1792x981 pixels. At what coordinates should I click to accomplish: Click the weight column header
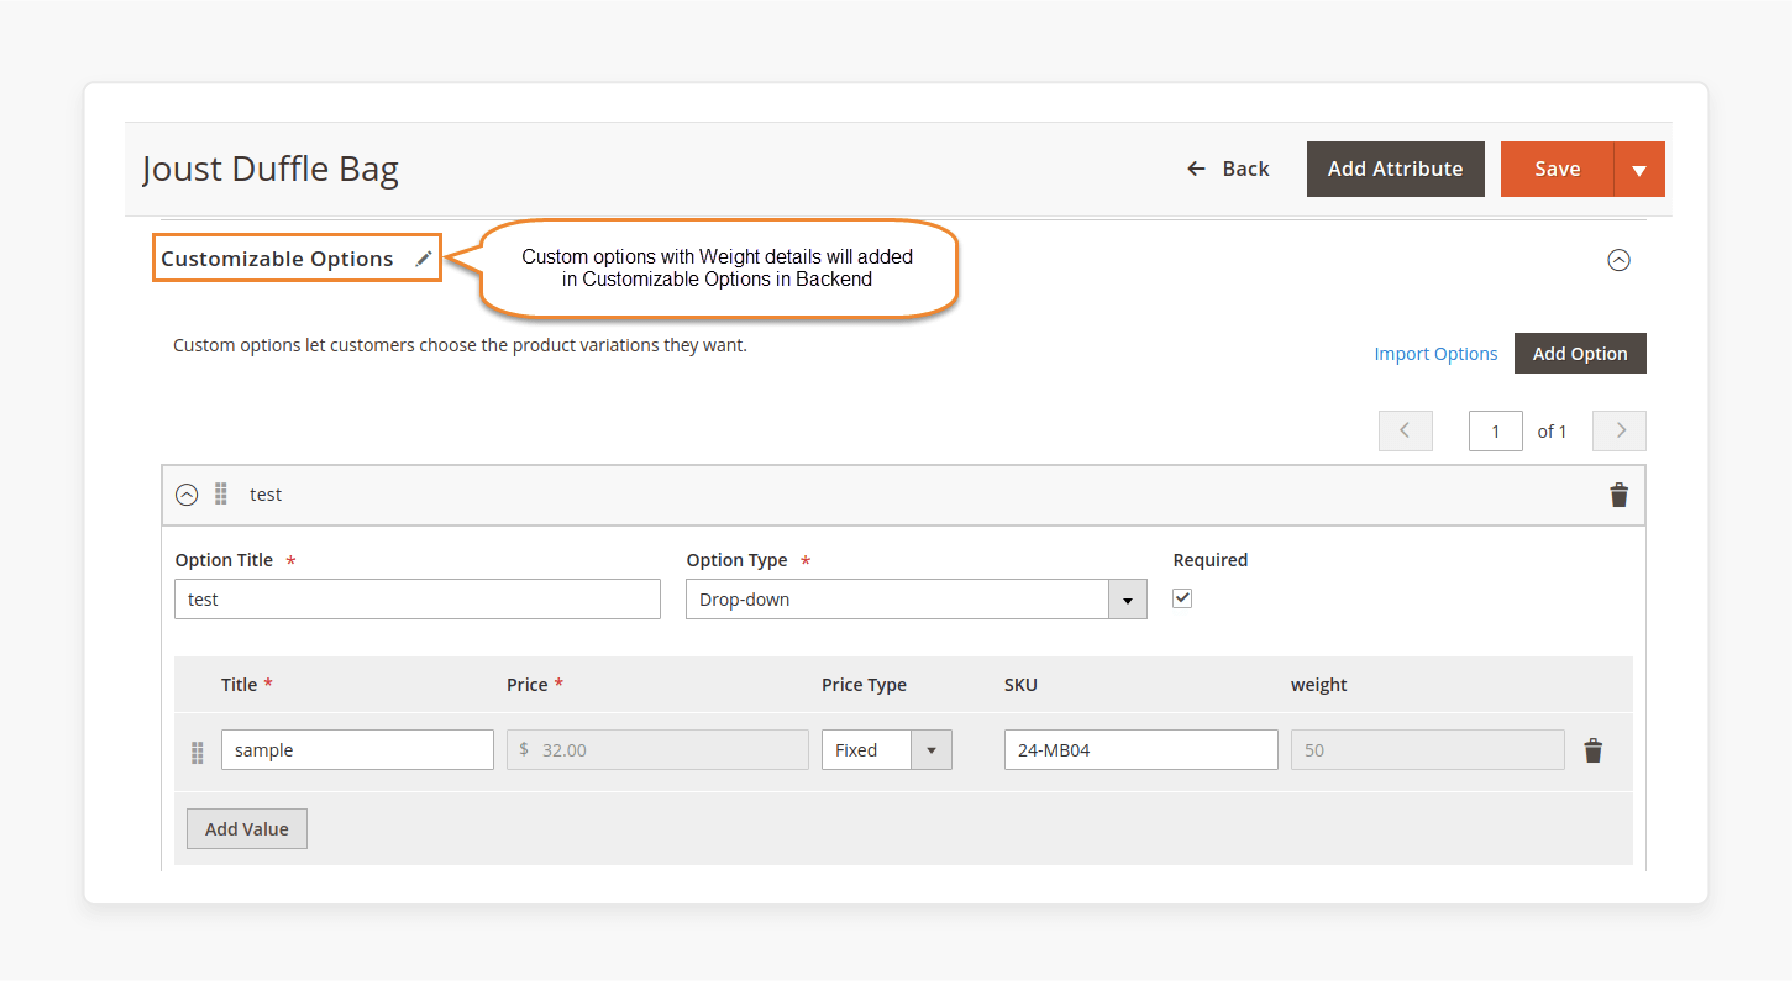(x=1318, y=685)
